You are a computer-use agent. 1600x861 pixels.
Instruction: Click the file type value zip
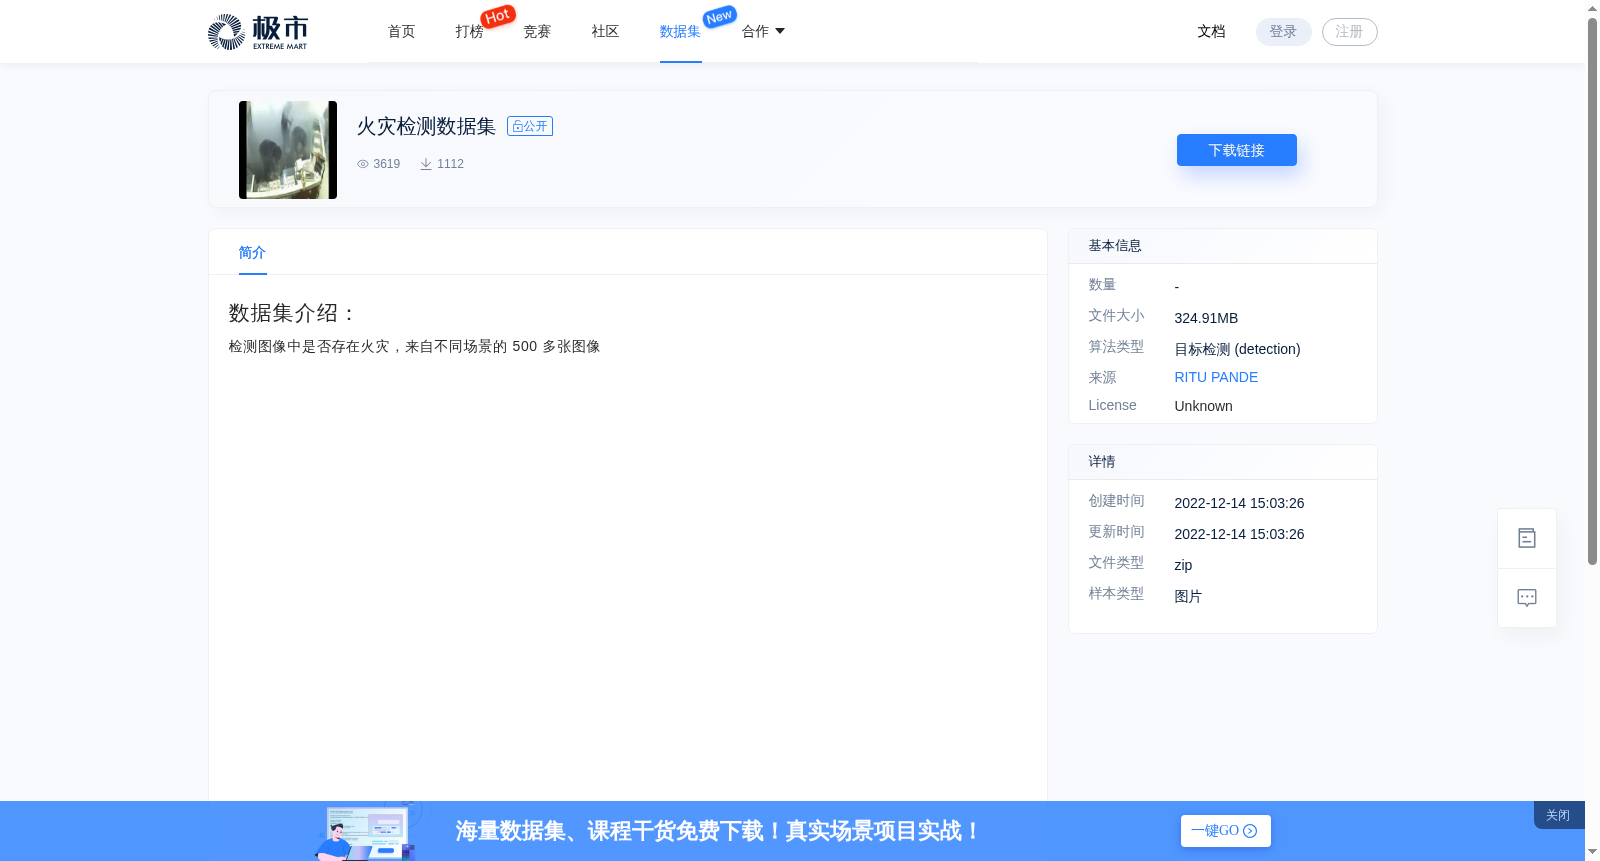(x=1183, y=565)
